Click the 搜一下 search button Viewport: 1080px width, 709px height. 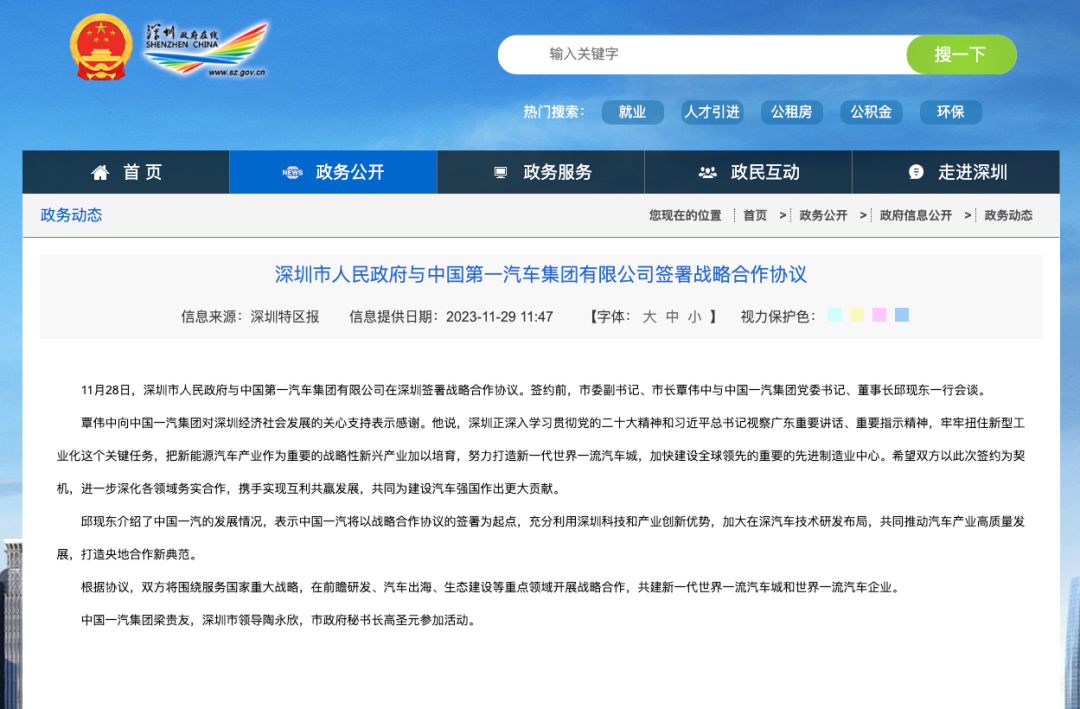(x=961, y=54)
